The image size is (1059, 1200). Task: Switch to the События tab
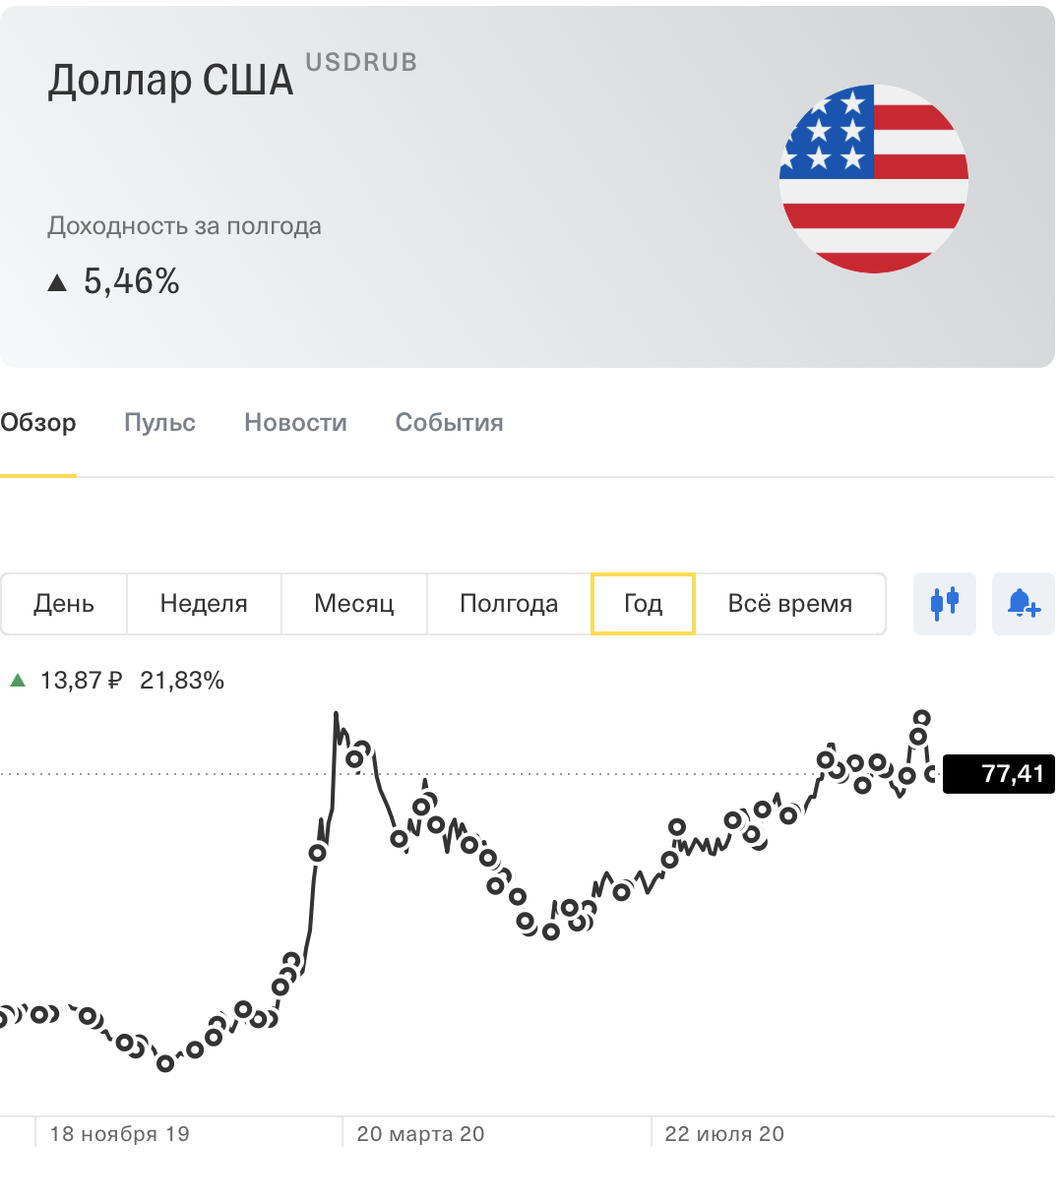[449, 423]
